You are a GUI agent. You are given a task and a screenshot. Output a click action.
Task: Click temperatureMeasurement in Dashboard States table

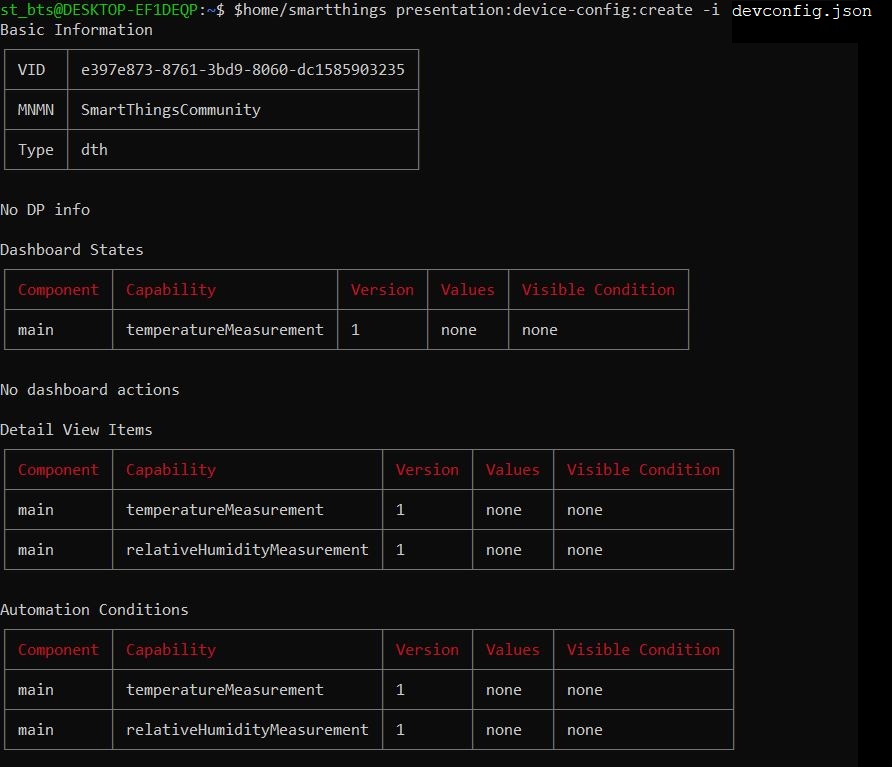click(x=225, y=329)
